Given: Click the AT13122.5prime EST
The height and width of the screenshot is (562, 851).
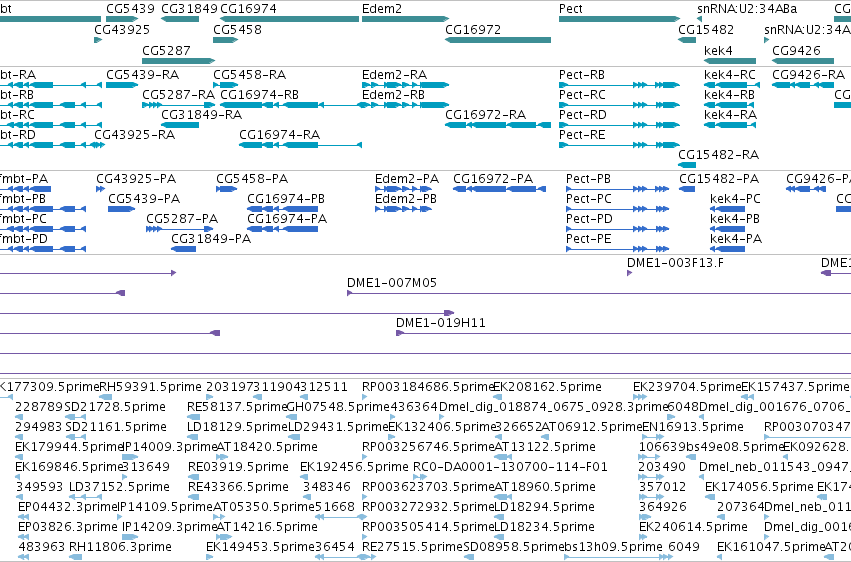Looking at the screenshot, I should pos(501,457).
